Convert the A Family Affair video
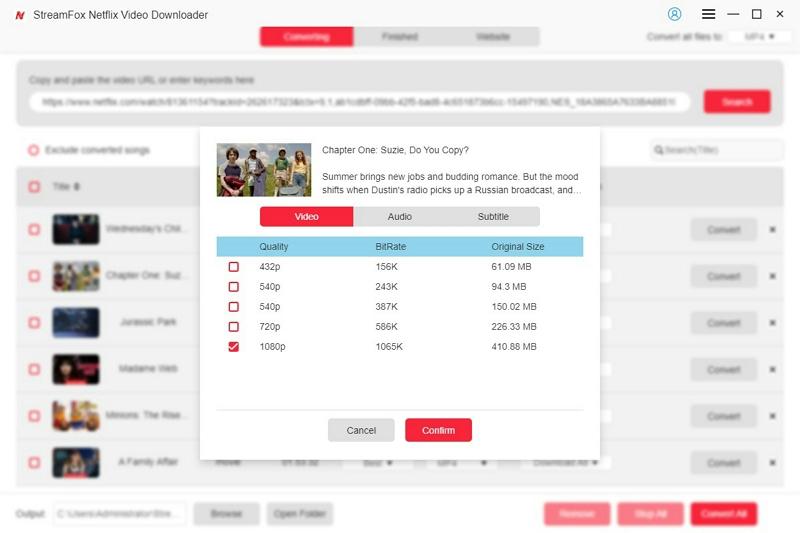 tap(724, 463)
